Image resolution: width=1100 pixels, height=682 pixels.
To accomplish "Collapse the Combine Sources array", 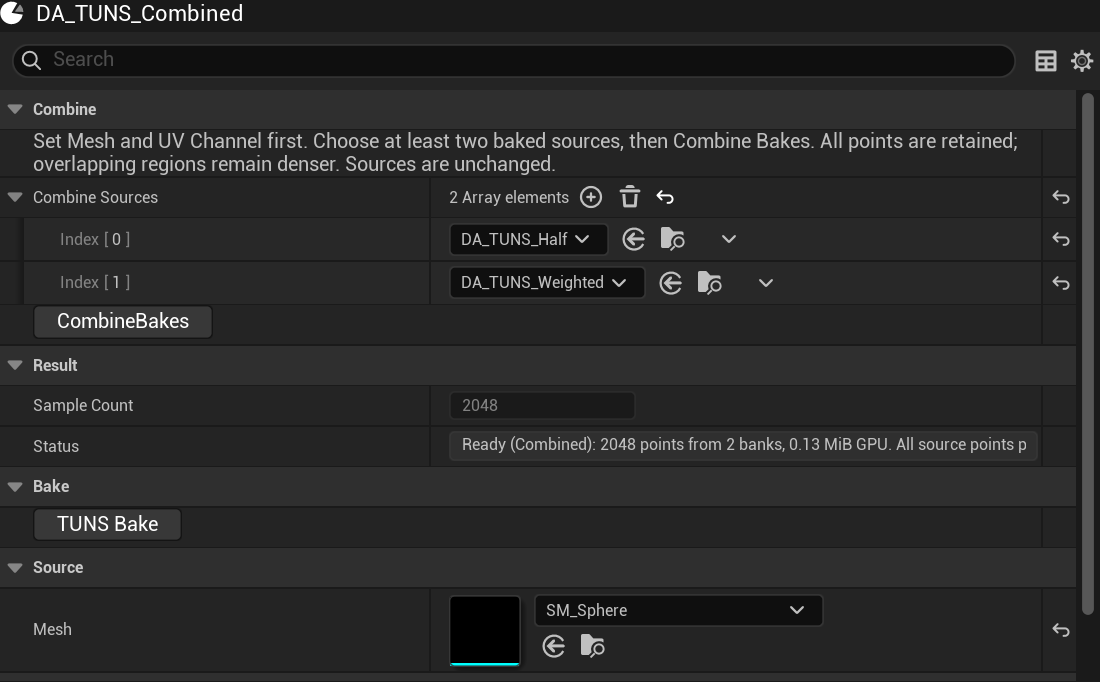I will [15, 197].
